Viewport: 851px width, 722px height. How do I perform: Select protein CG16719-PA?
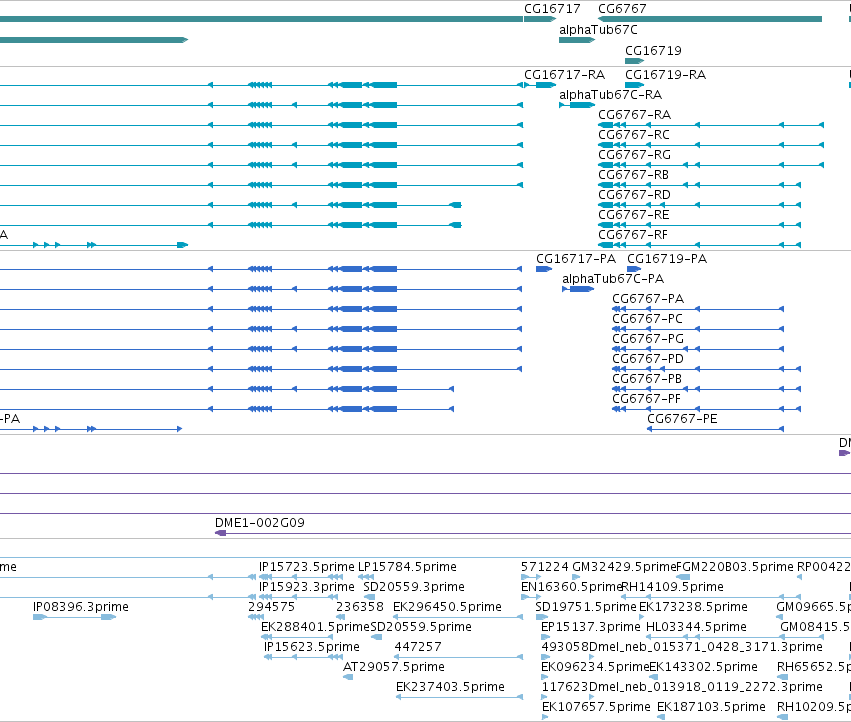pos(666,259)
